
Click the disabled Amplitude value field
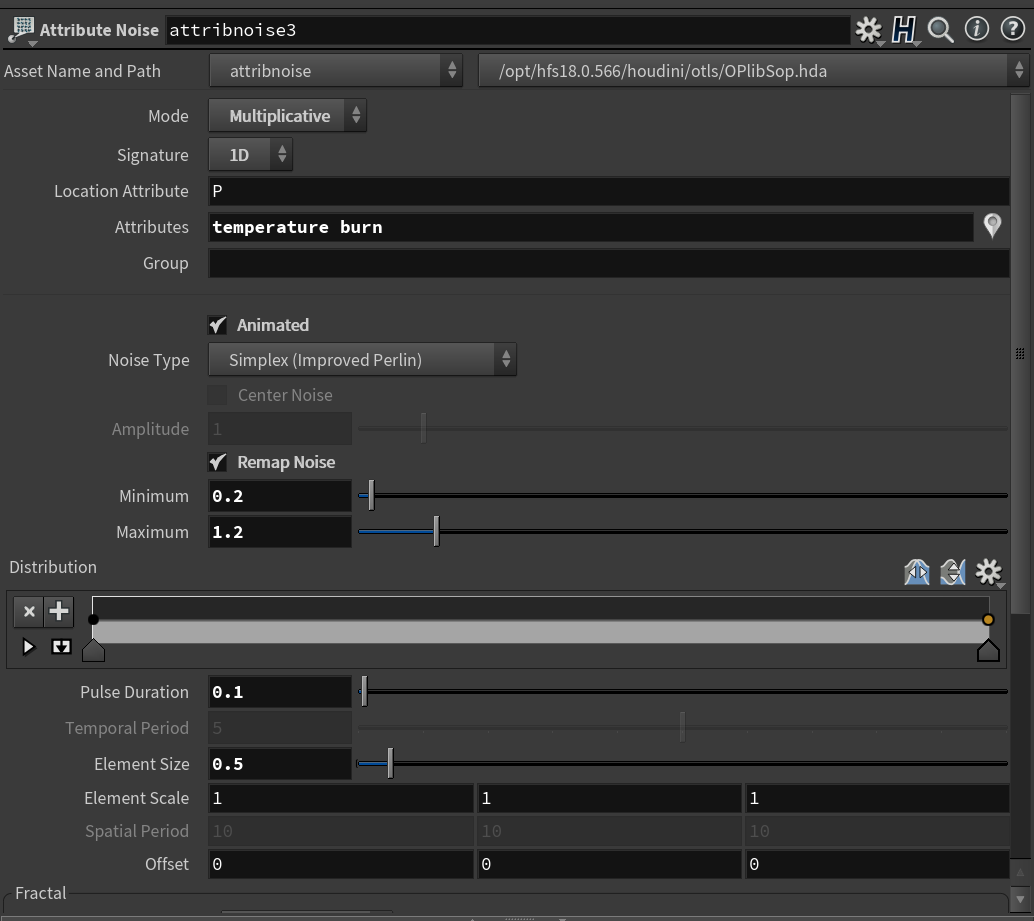pyautogui.click(x=280, y=429)
